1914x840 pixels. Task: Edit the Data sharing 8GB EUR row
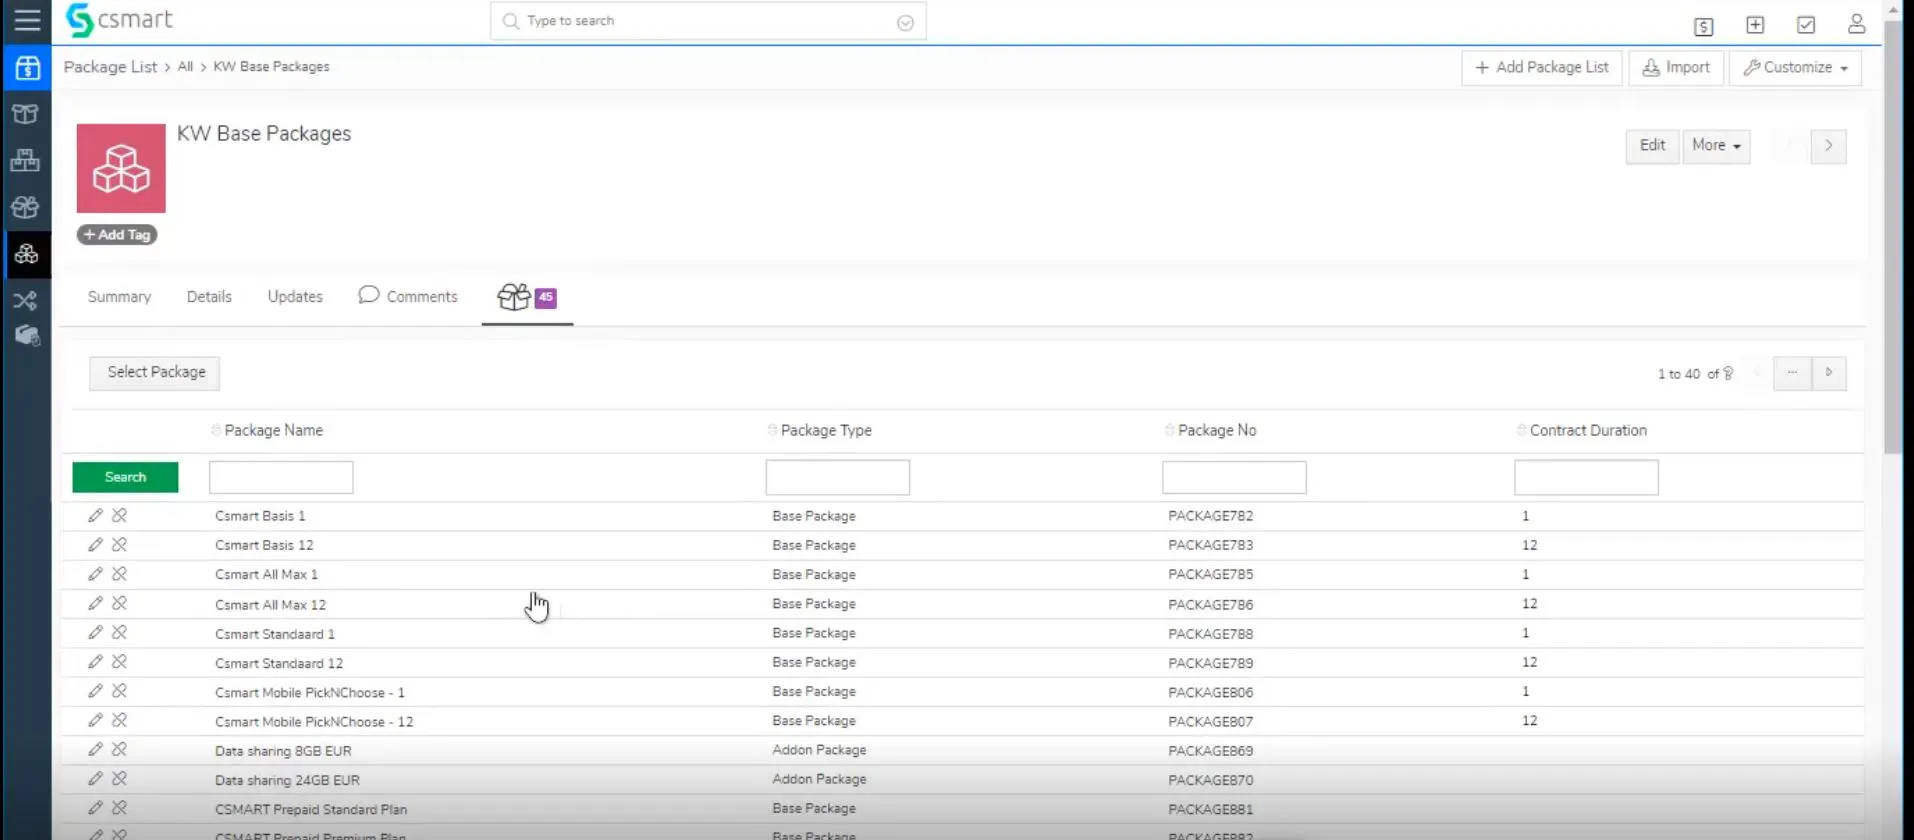click(95, 749)
